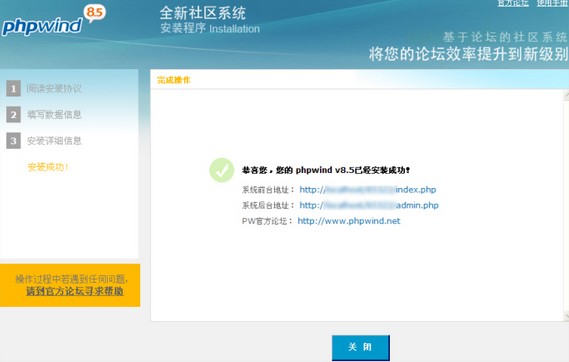The height and width of the screenshot is (362, 569).
Task: Click the 将您的论坛效率提升到新级别 slogan
Action: pos(468,54)
